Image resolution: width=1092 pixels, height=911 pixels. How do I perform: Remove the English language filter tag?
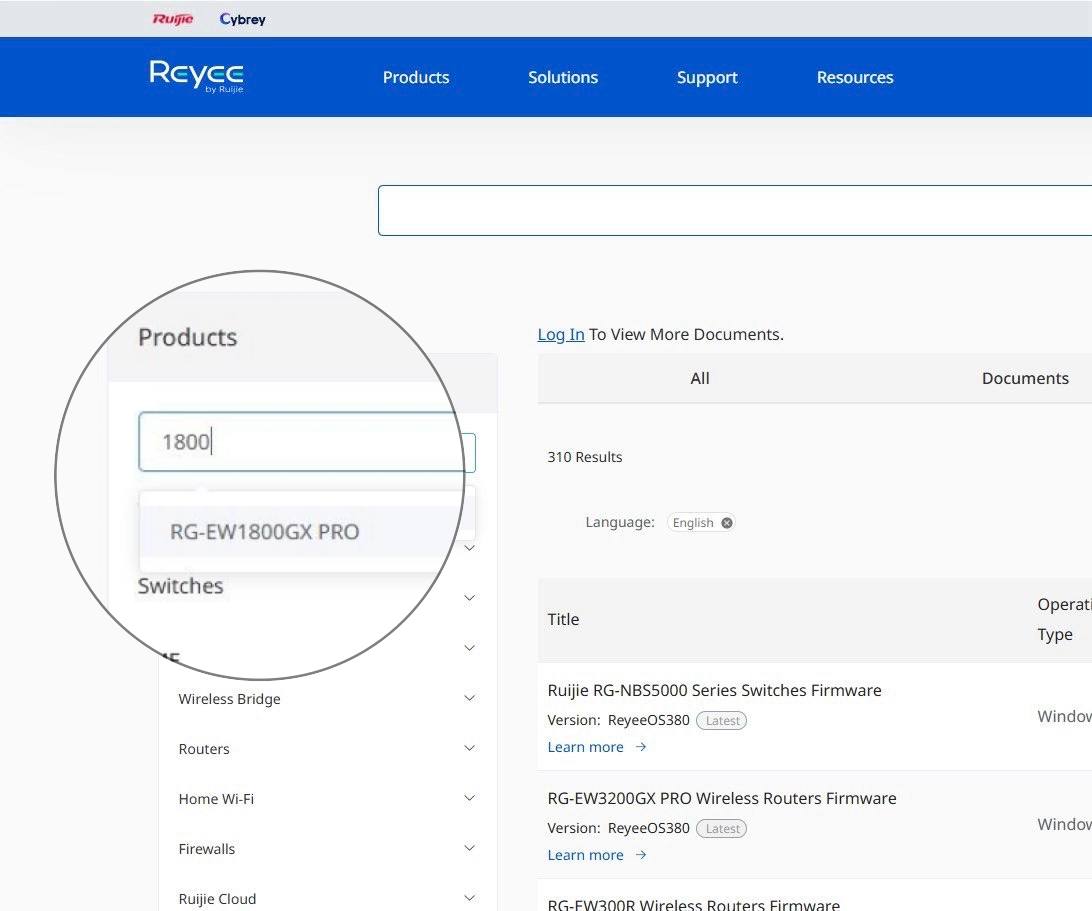(x=726, y=522)
